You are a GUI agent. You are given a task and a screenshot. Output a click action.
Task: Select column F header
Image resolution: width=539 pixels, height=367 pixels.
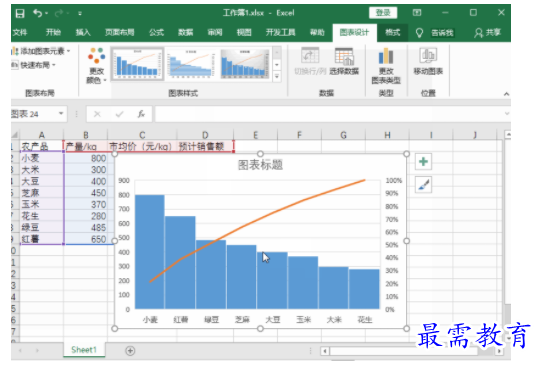click(x=299, y=135)
